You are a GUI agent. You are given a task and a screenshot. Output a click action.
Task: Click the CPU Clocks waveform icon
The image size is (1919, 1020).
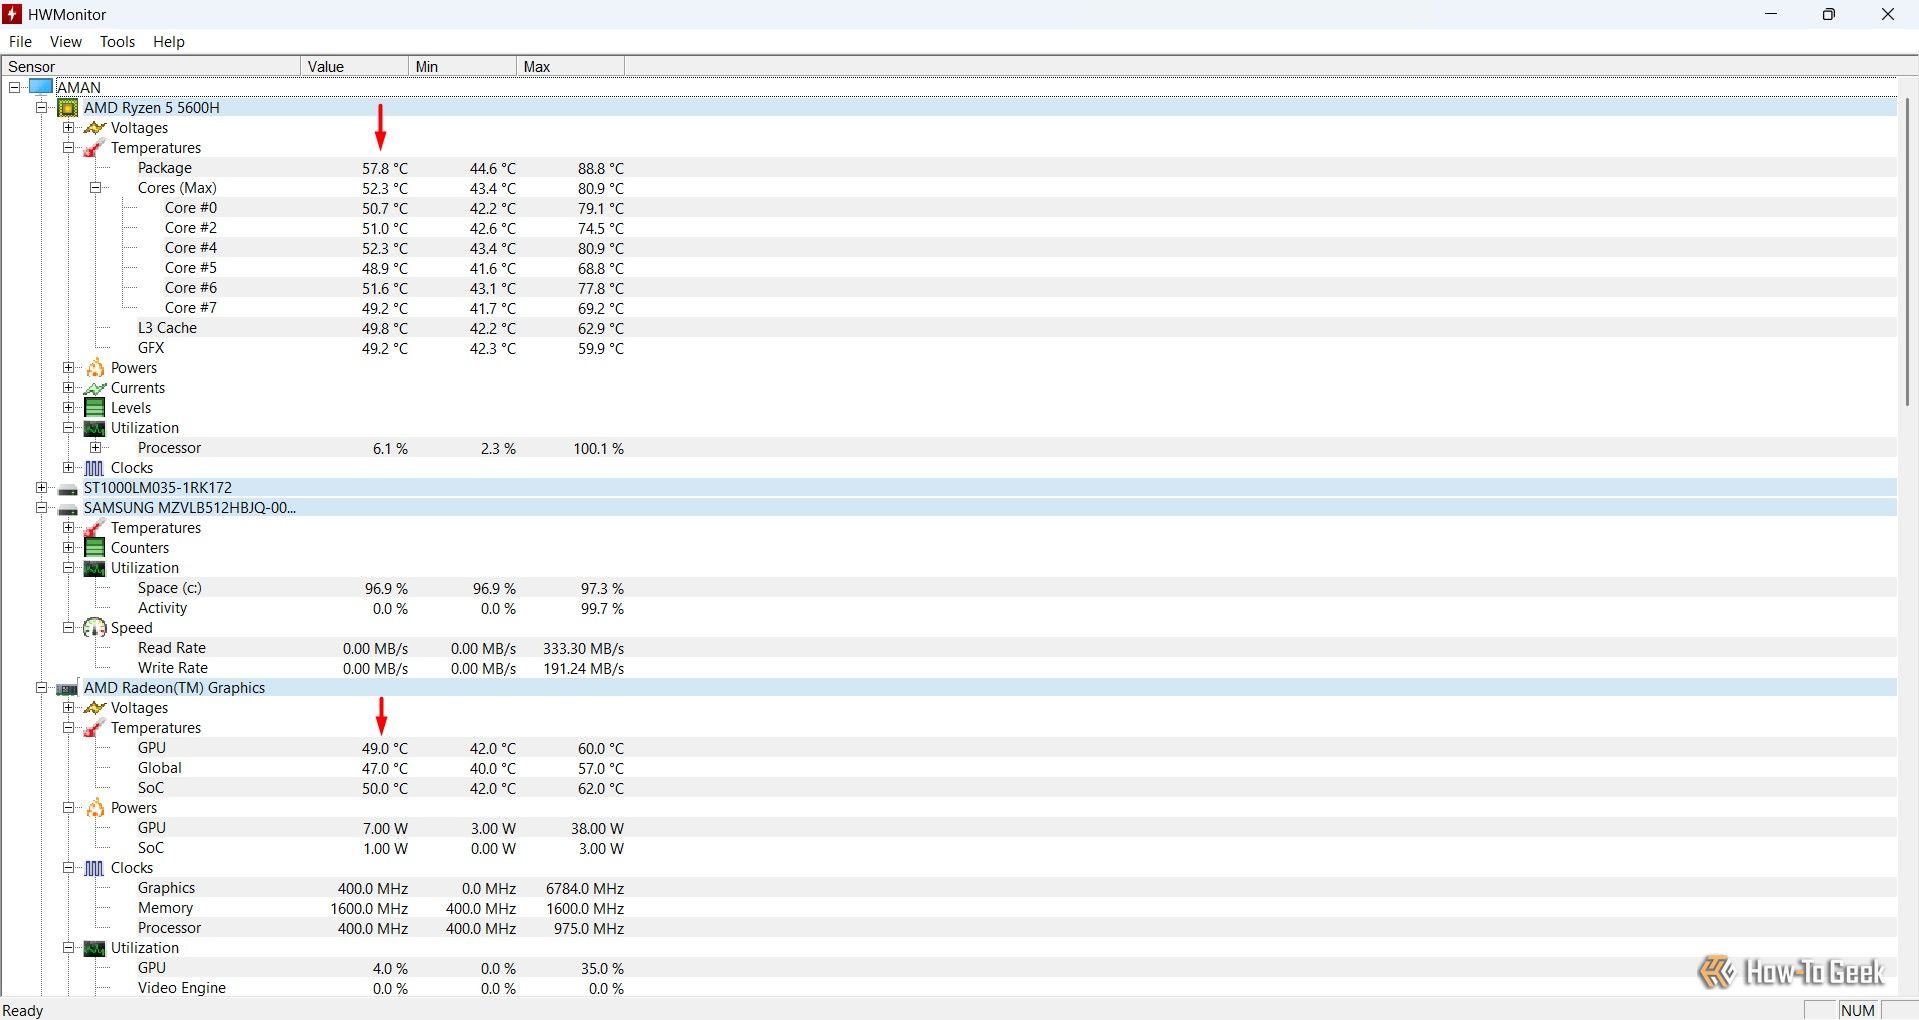[x=95, y=468]
